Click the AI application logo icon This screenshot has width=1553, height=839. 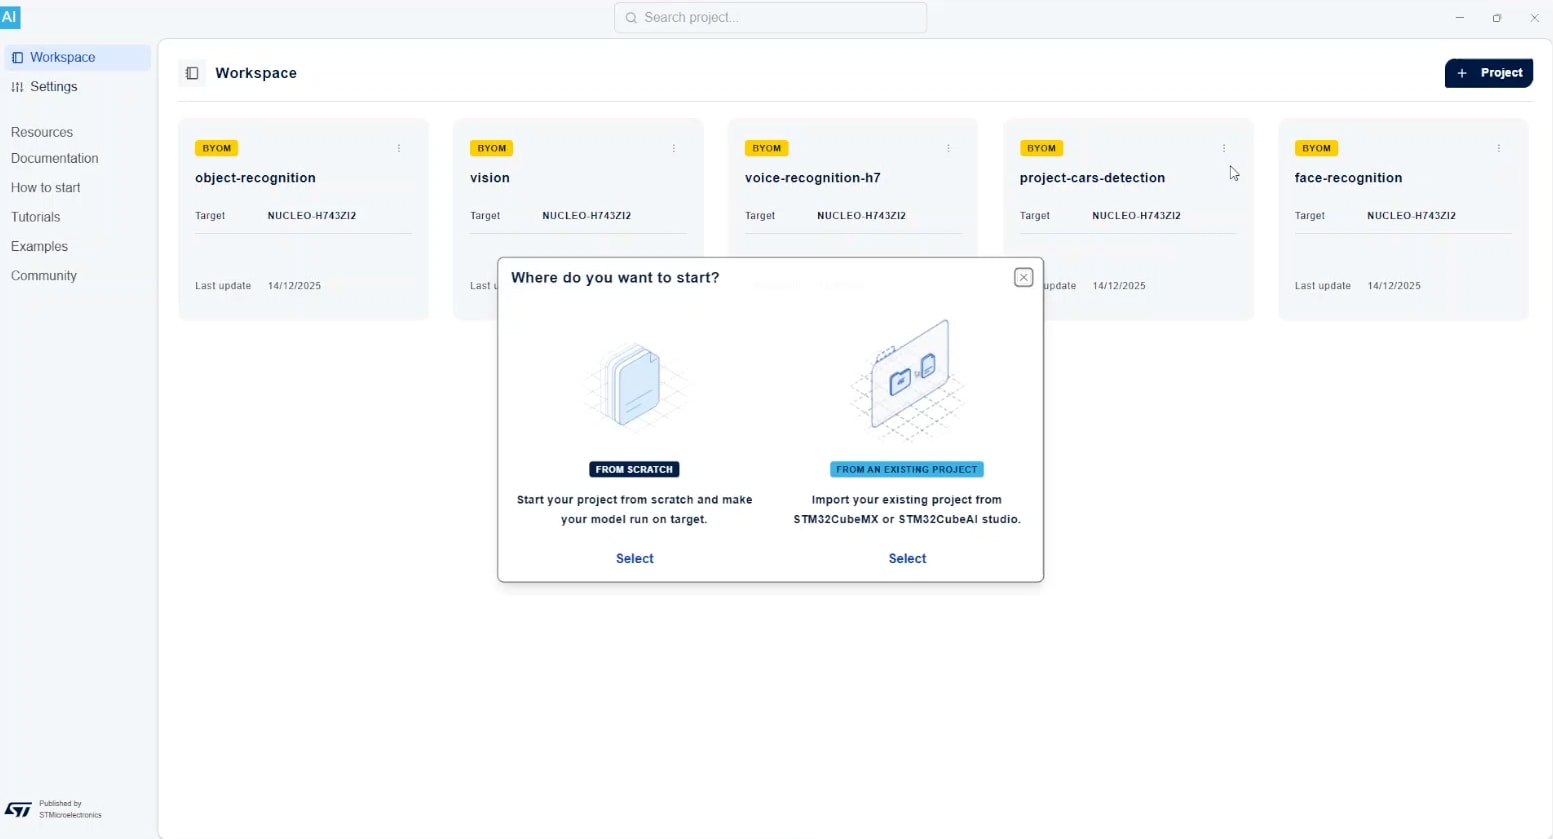point(11,17)
